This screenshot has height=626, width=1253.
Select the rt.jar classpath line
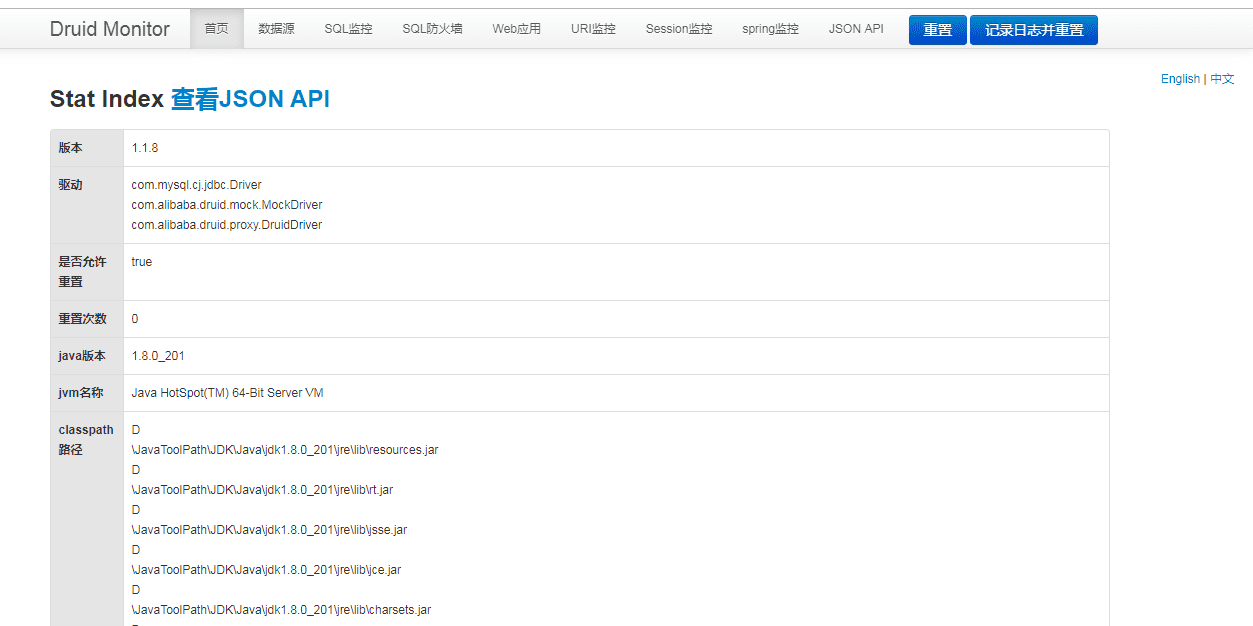click(x=262, y=490)
